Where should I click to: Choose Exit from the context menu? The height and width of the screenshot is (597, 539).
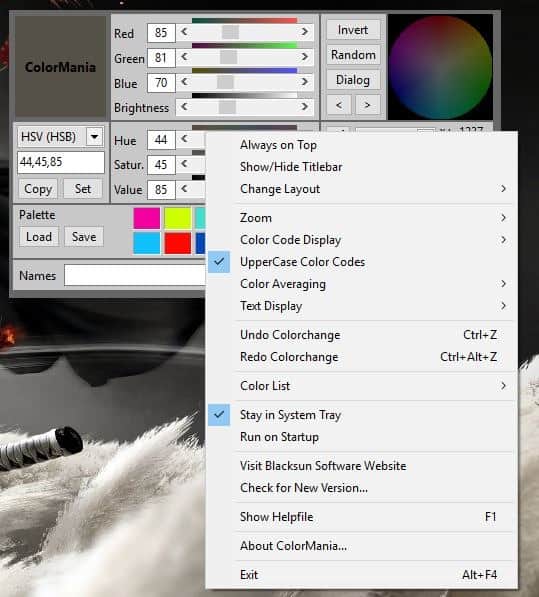361,575
